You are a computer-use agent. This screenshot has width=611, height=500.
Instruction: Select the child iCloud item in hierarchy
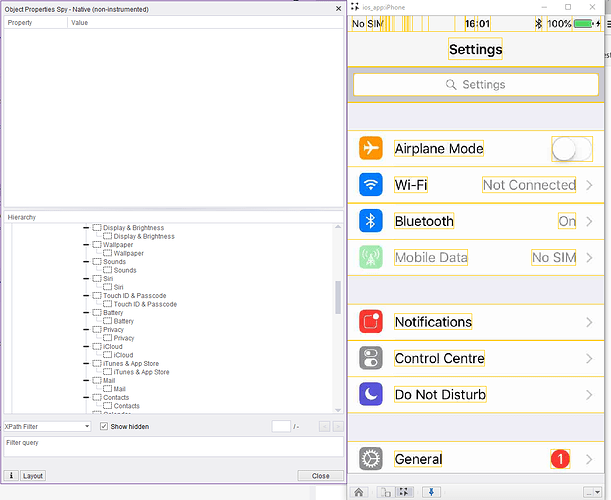coord(123,355)
